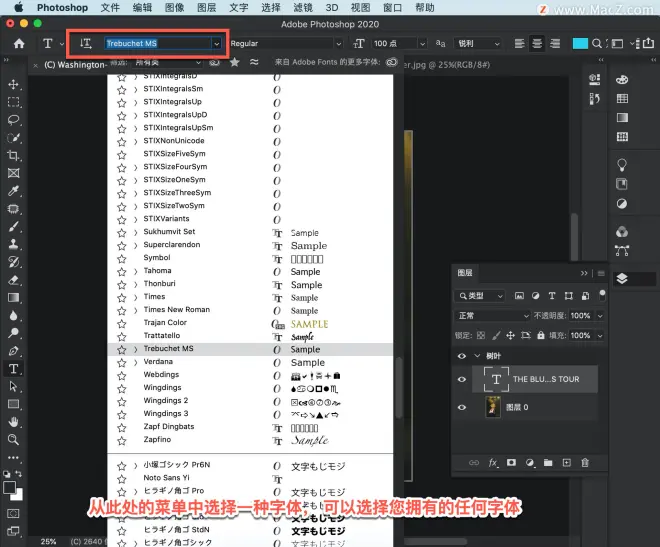
Task: Open the font size dropdown
Action: coord(422,43)
